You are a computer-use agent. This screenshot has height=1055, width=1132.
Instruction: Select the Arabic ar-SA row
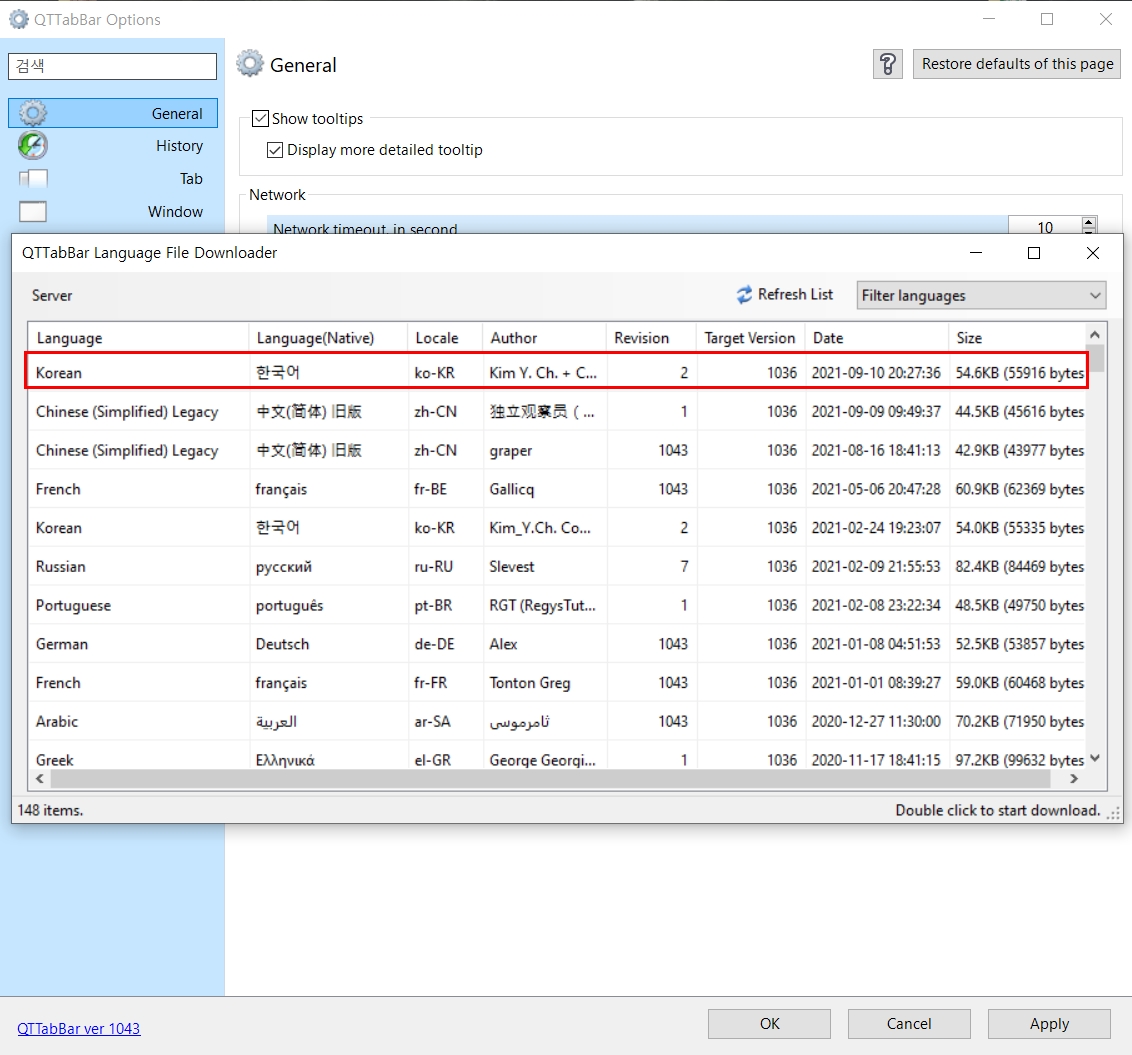tap(557, 721)
